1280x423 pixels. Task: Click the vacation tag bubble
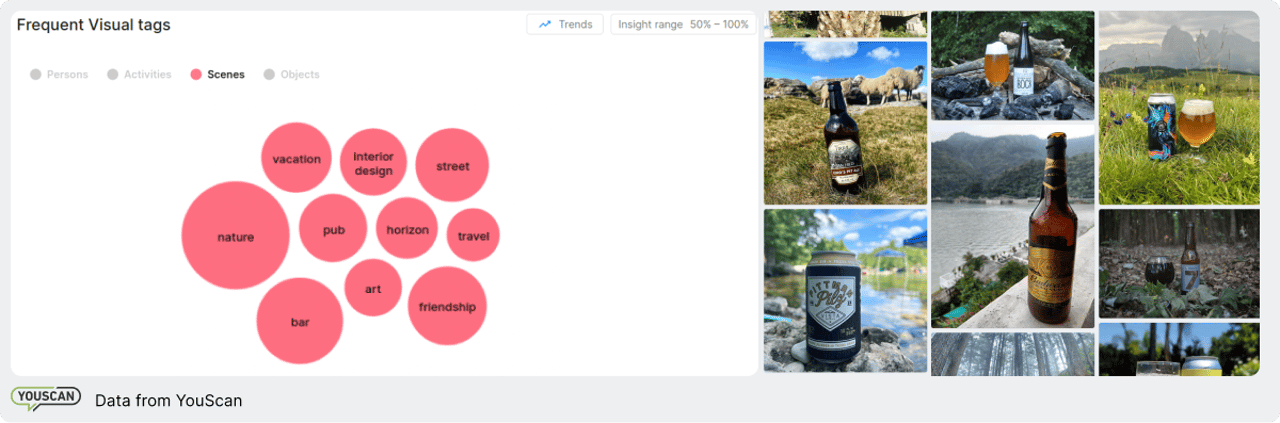point(296,158)
